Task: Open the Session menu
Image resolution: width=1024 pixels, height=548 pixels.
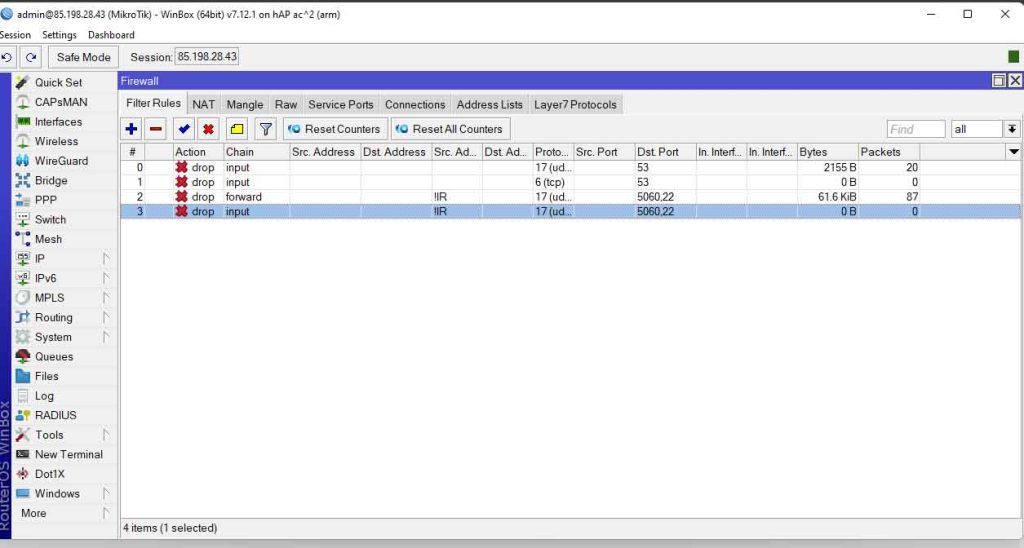Action: pos(15,35)
